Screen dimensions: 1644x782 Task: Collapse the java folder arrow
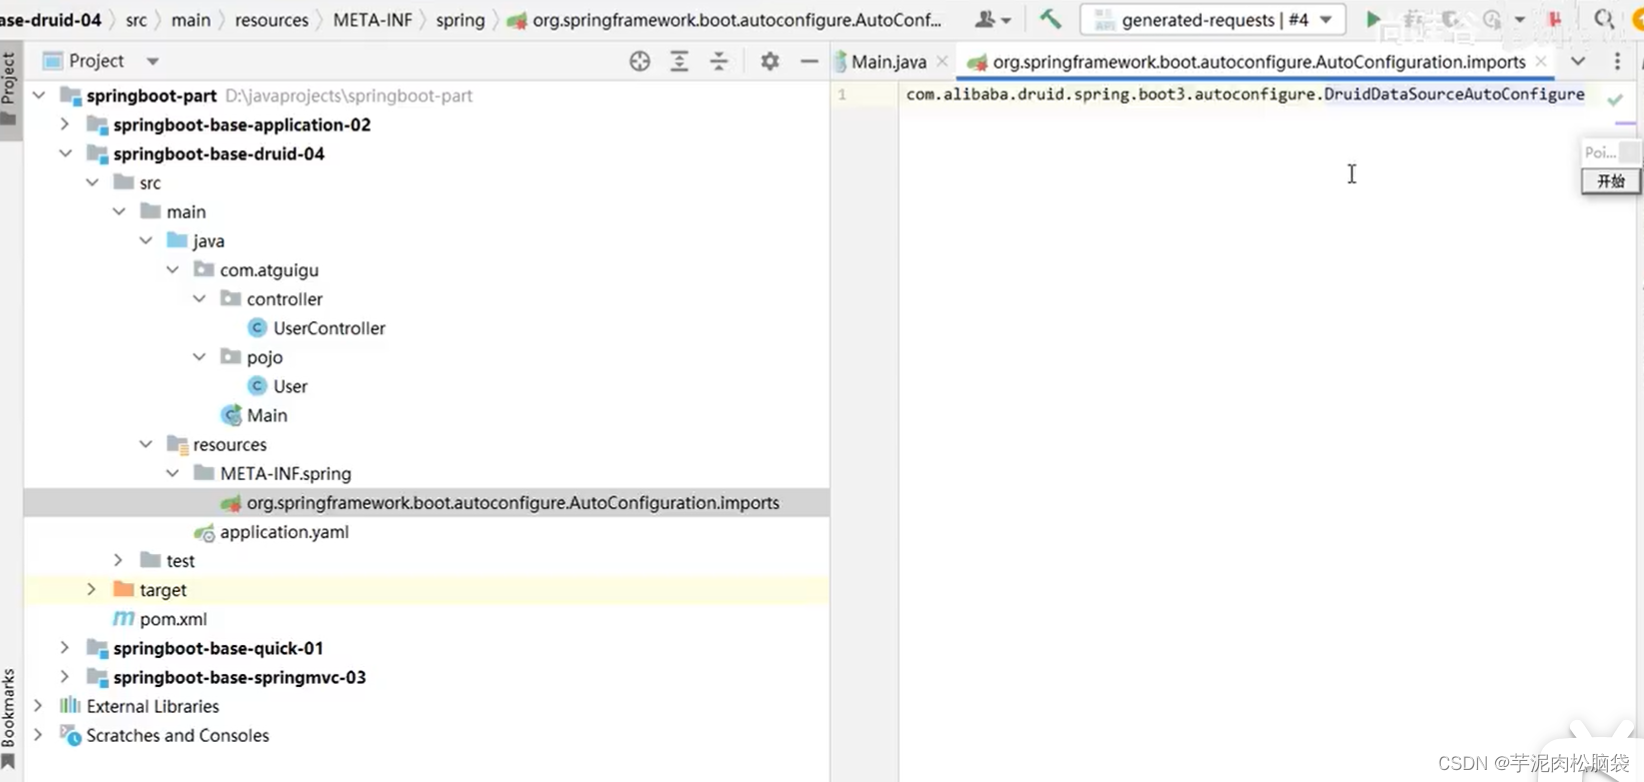pos(146,241)
